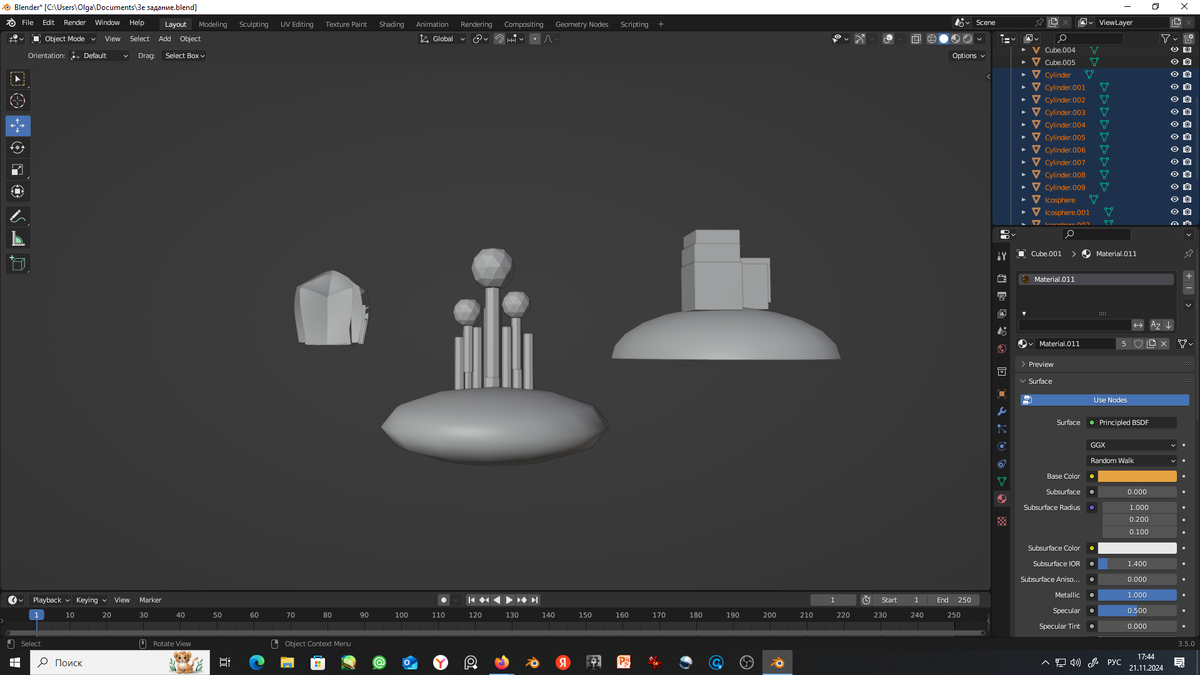Open the Playback dropdown in timeline

(x=51, y=600)
